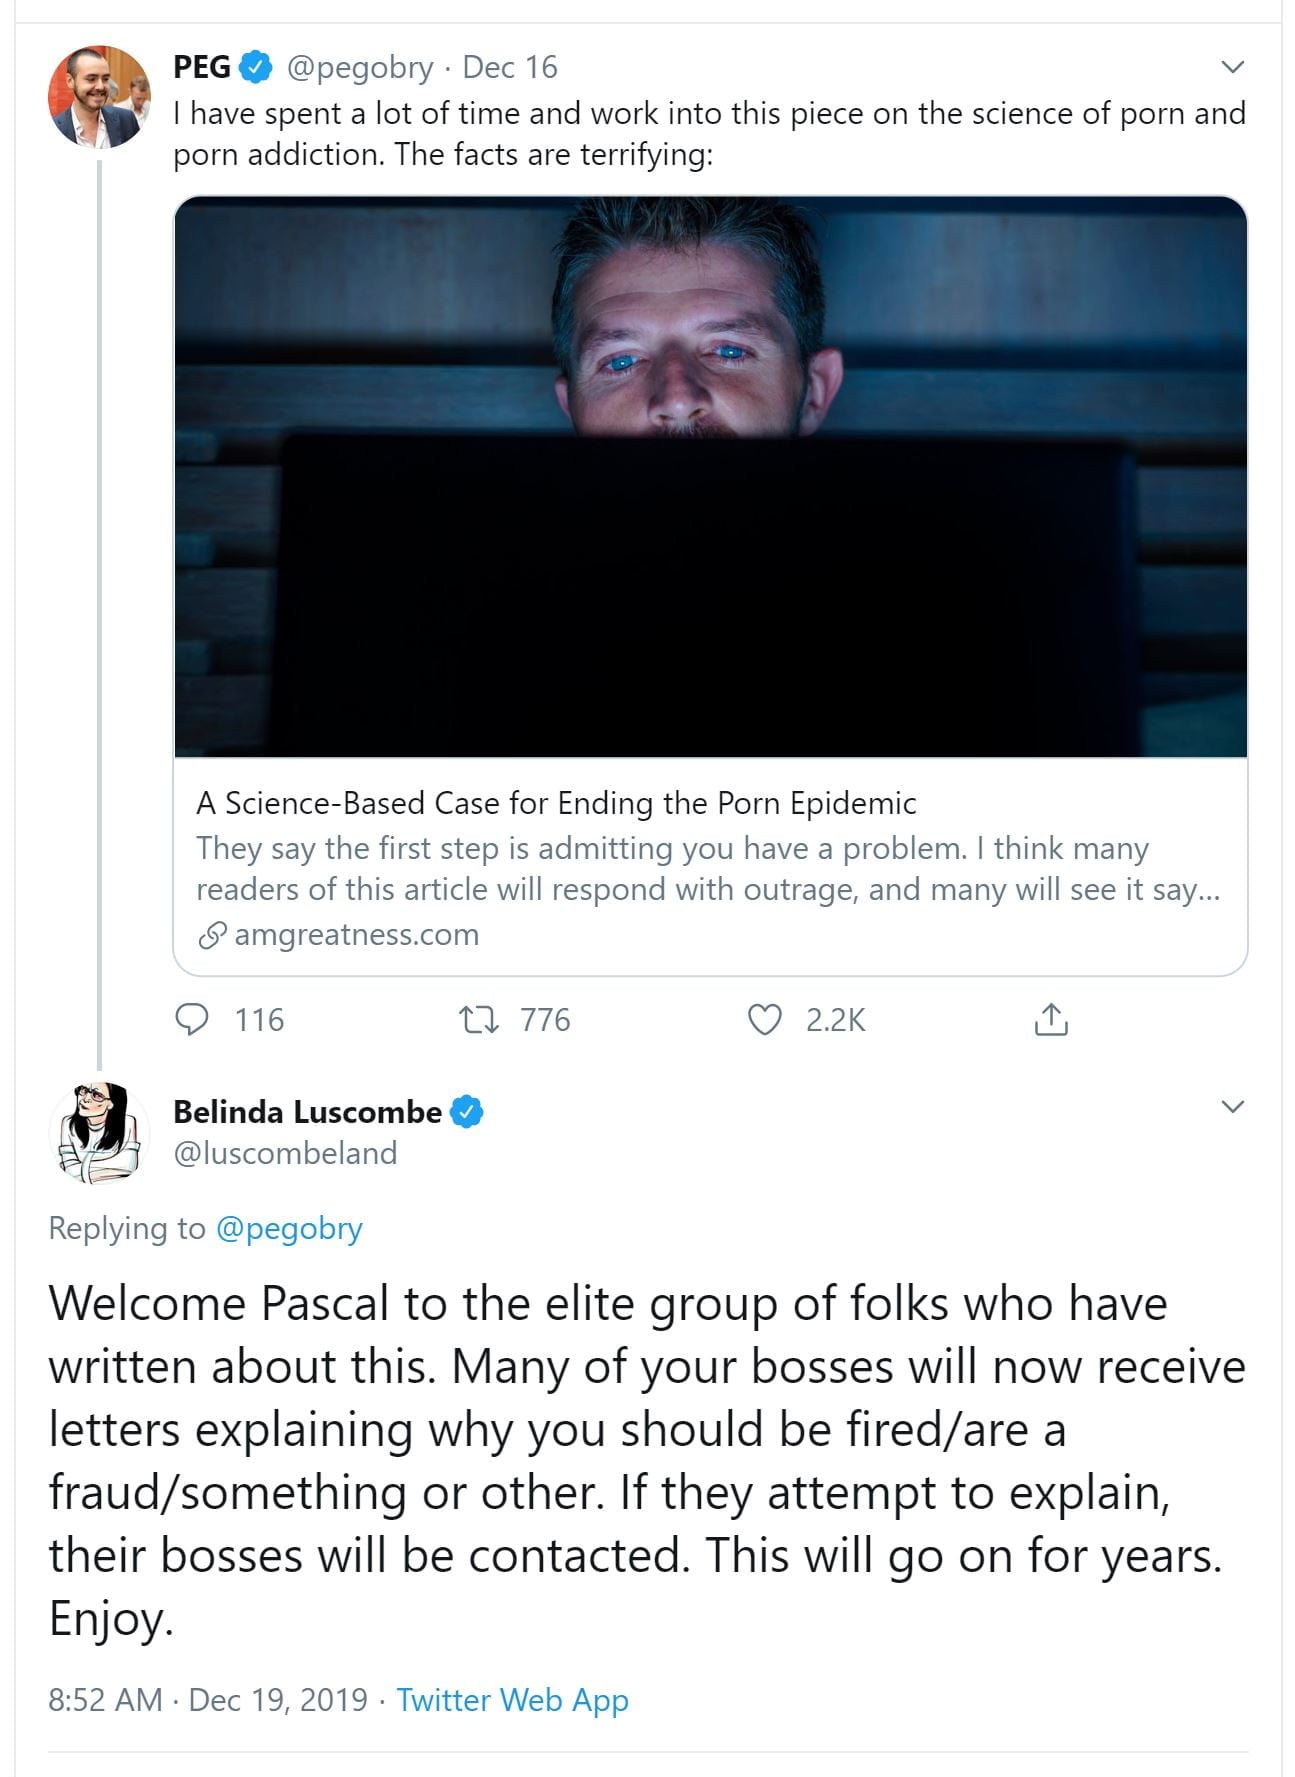Click the 8:52 AM · Dec 19, 2019 timestamp
This screenshot has width=1295, height=1777.
pos(208,1700)
